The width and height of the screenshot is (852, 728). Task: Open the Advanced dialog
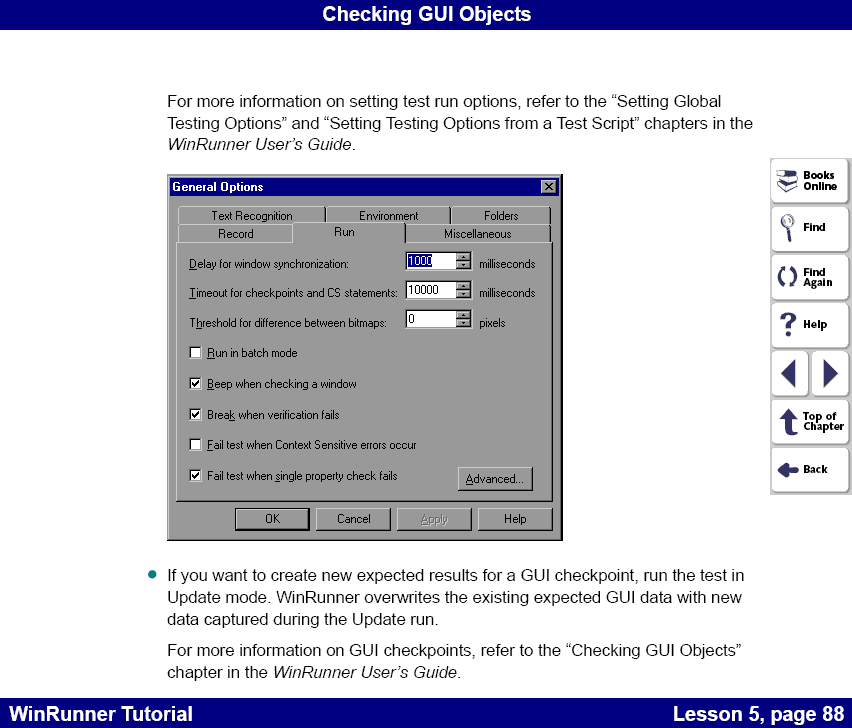tap(495, 478)
